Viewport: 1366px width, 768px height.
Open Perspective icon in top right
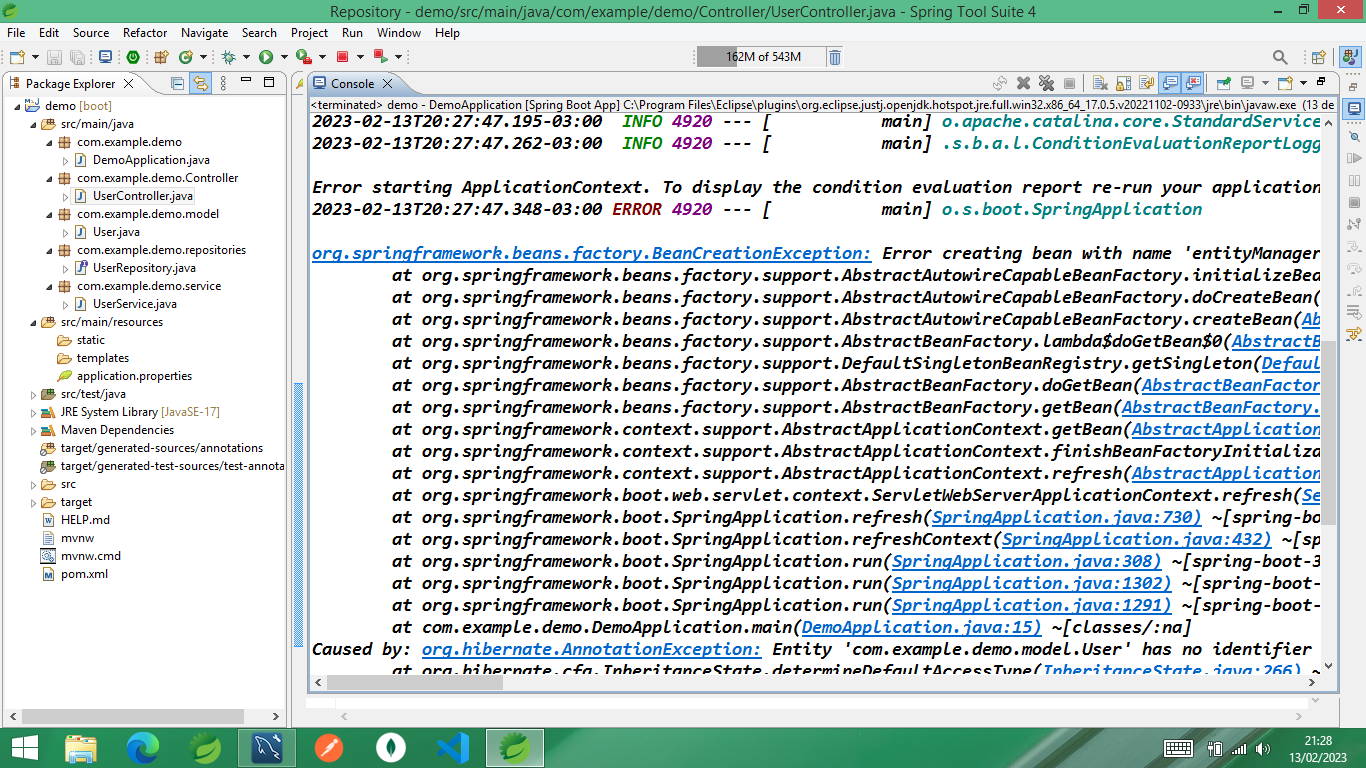click(x=1318, y=58)
